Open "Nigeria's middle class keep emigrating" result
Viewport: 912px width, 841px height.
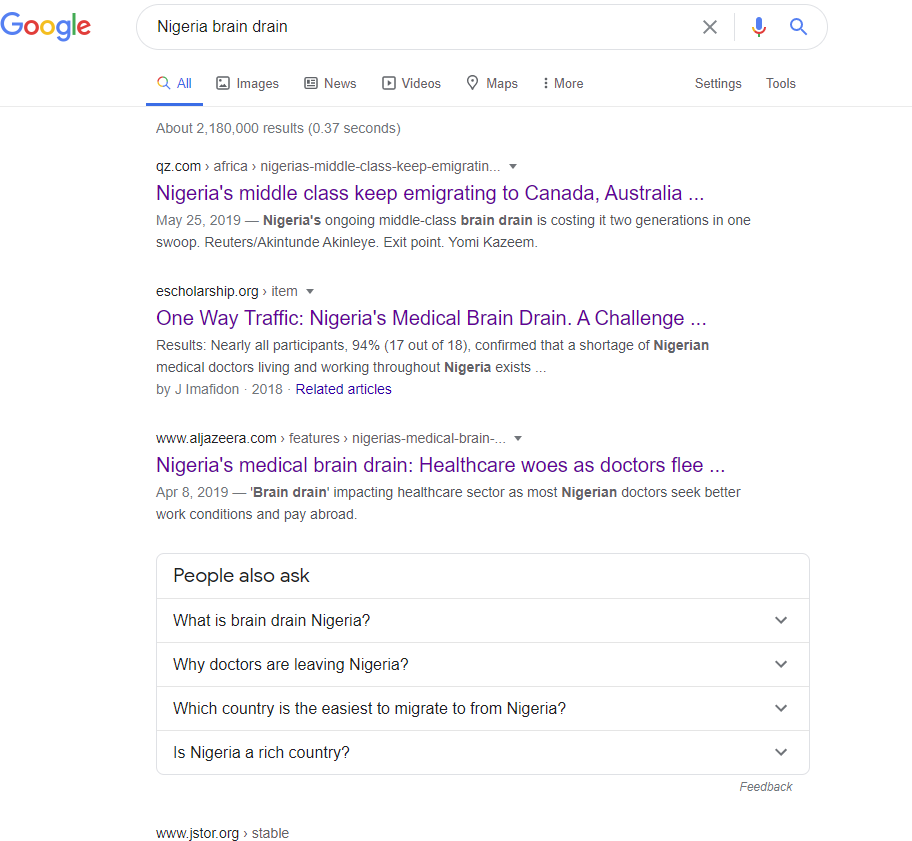click(x=430, y=193)
